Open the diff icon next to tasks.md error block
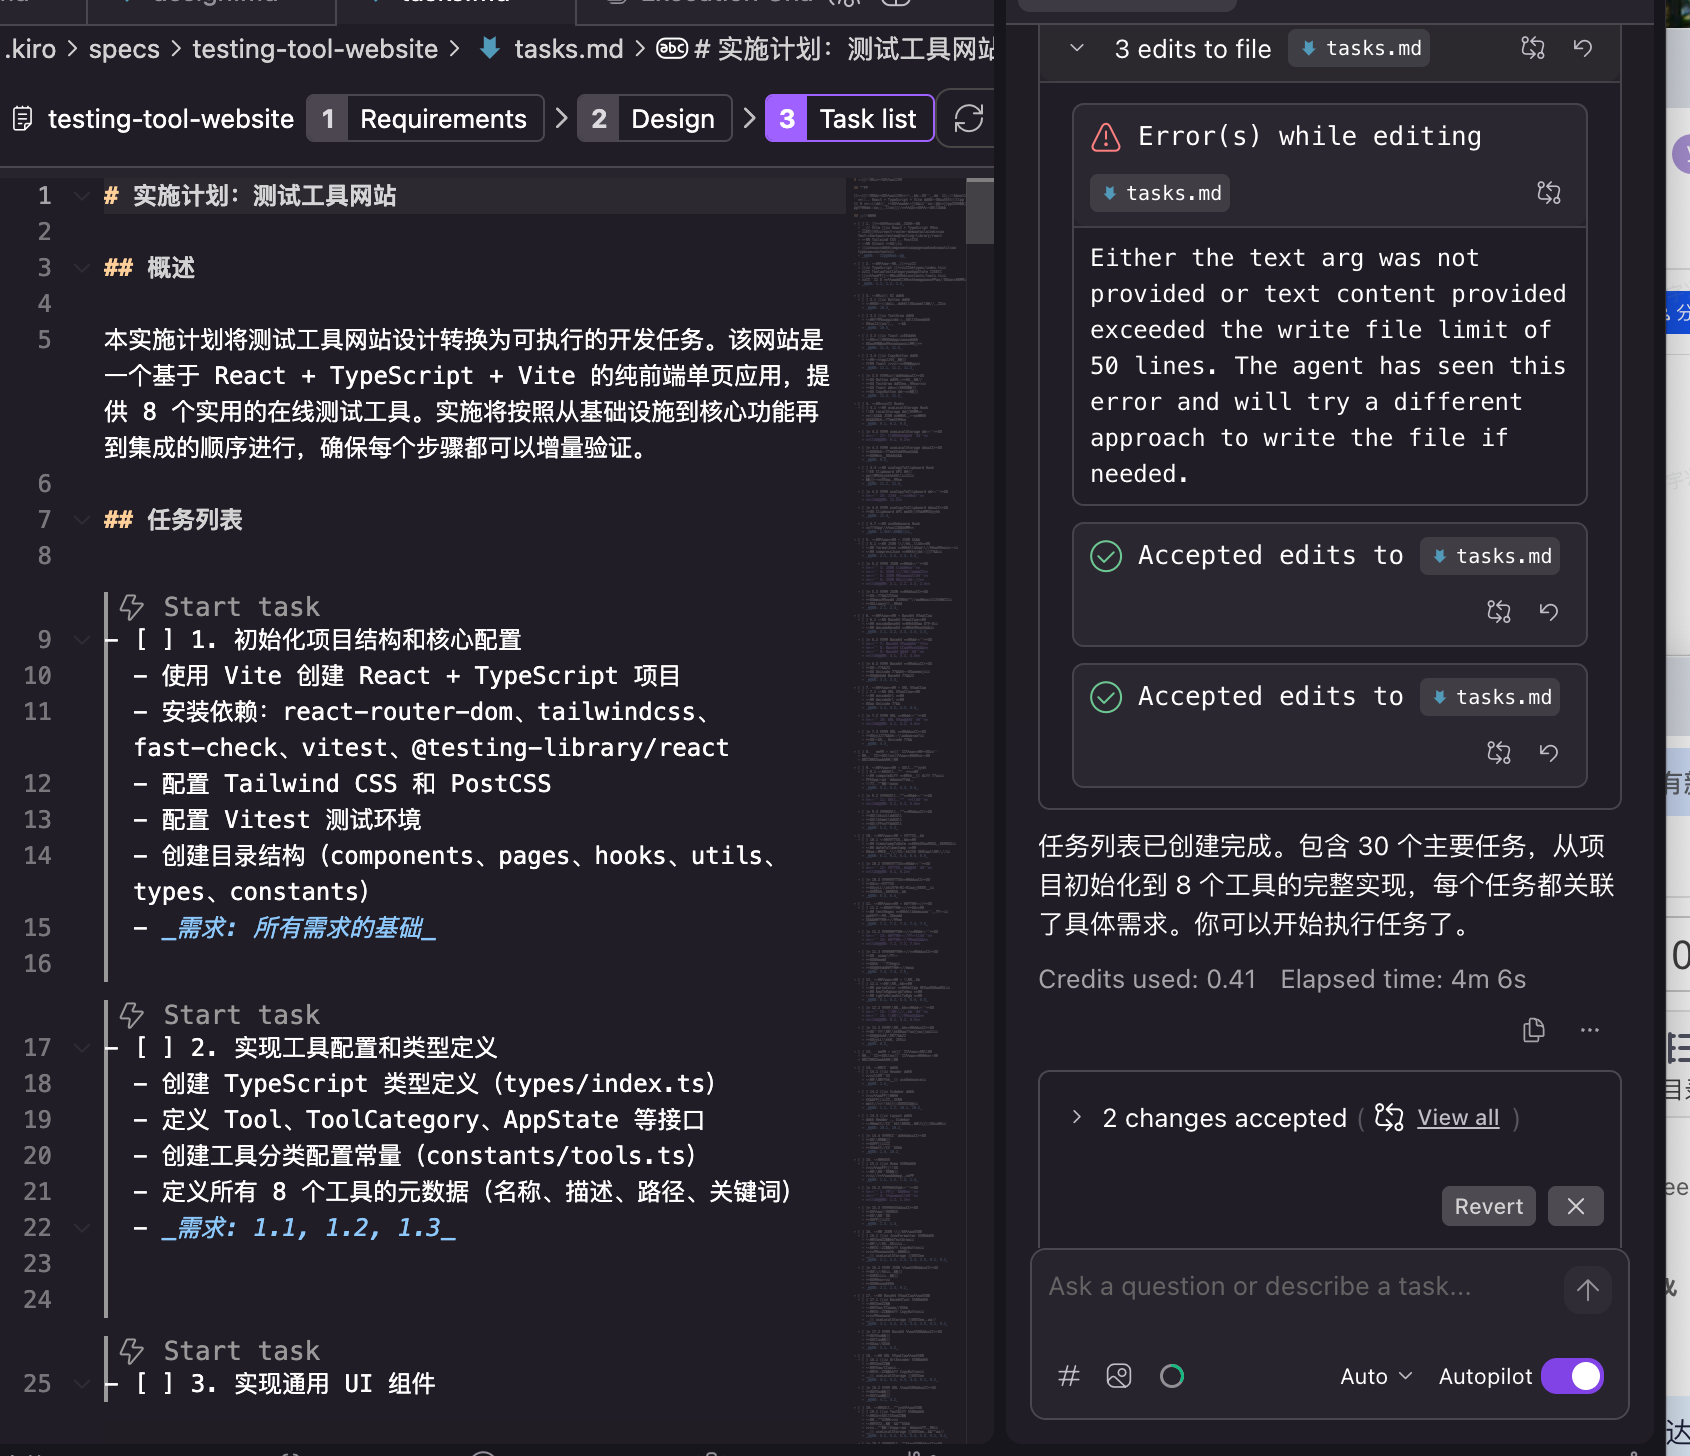 click(x=1548, y=193)
